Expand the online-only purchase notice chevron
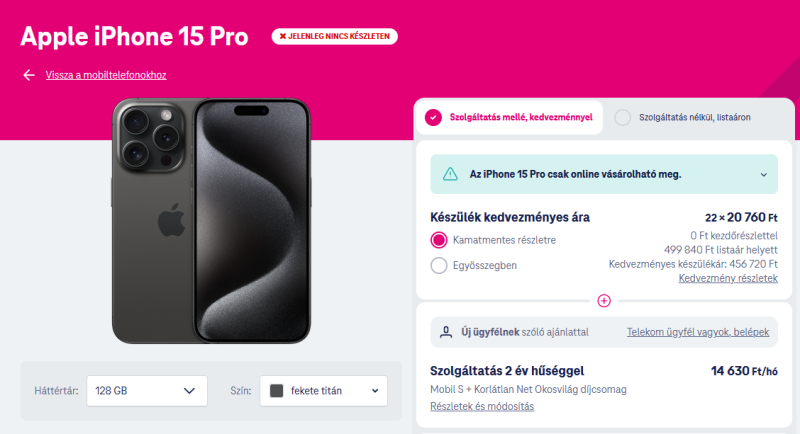The width and height of the screenshot is (800, 434). tap(764, 174)
